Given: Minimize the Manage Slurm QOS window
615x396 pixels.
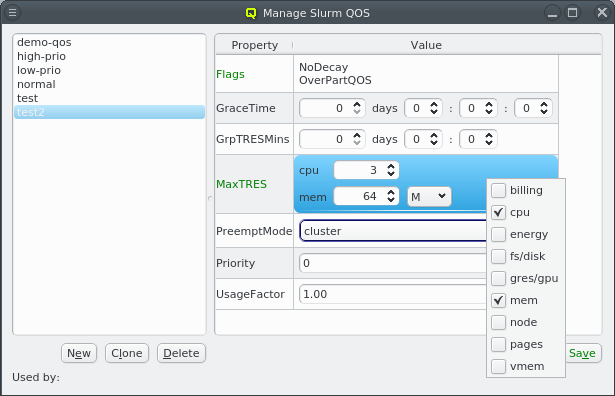Looking at the screenshot, I should coord(552,13).
